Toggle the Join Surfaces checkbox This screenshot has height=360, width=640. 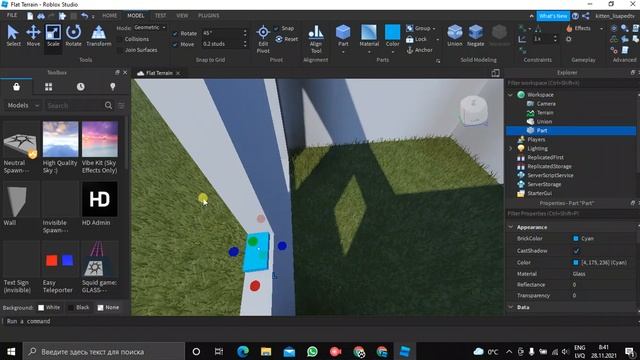pyautogui.click(x=120, y=50)
